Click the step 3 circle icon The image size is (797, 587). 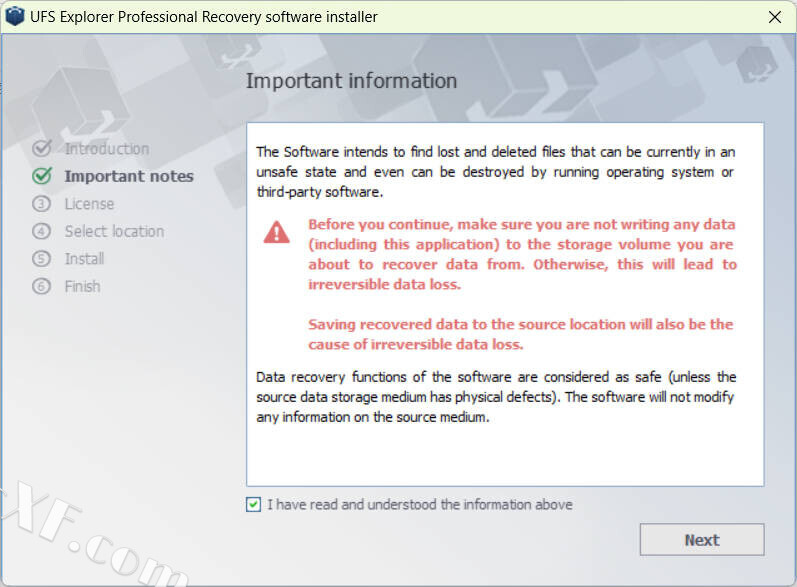click(x=42, y=204)
